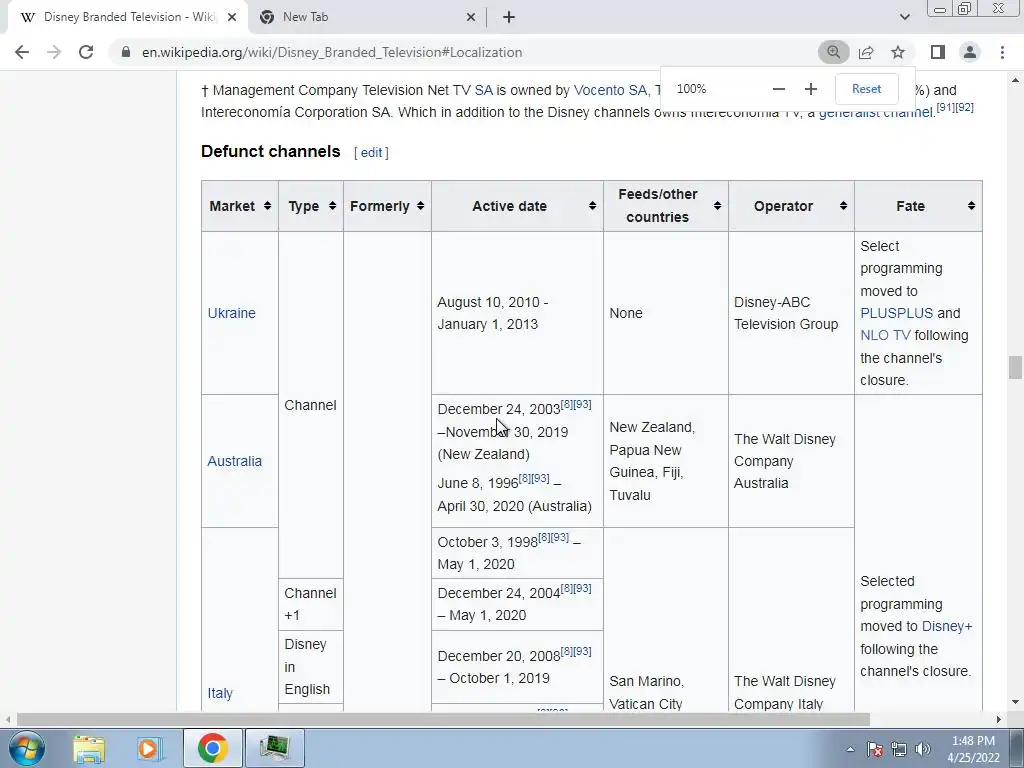Select 'The Walt Disney Company Australia' cell
The image size is (1024, 768).
click(x=791, y=461)
